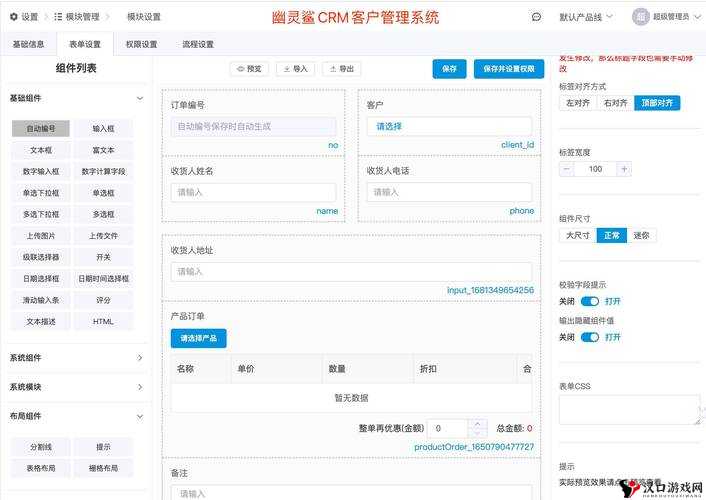Click 模块管理 breadcrumb
The width and height of the screenshot is (706, 500).
tap(82, 17)
